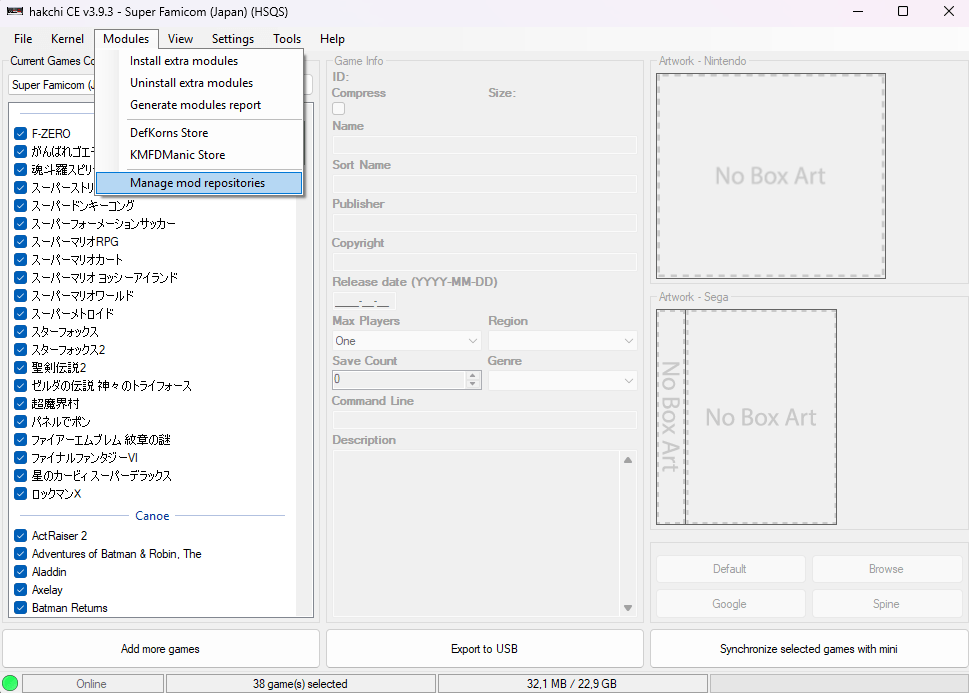The height and width of the screenshot is (693, 969).
Task: Toggle checkbox for スーパーマリオRPG
Action: click(x=20, y=241)
